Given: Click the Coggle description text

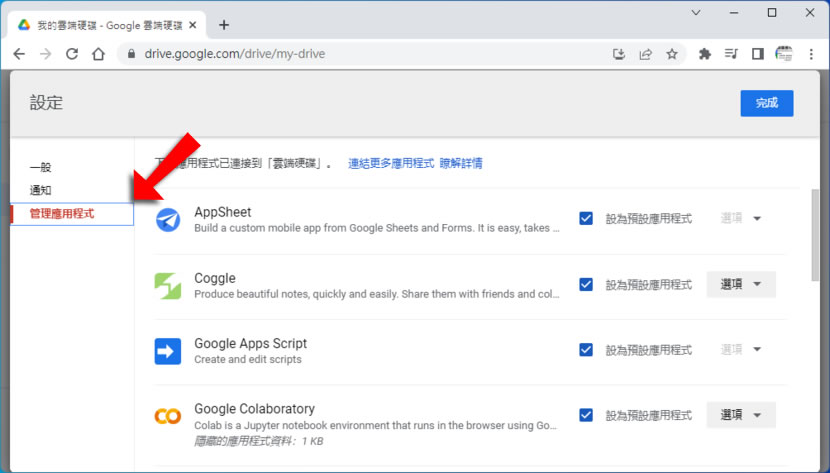Looking at the screenshot, I should pos(376,294).
